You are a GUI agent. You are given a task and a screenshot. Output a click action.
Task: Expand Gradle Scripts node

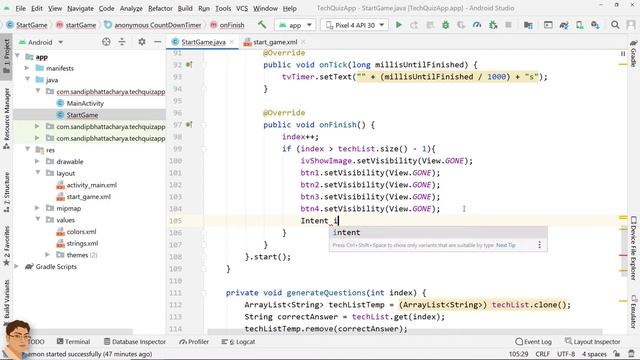click(x=17, y=266)
